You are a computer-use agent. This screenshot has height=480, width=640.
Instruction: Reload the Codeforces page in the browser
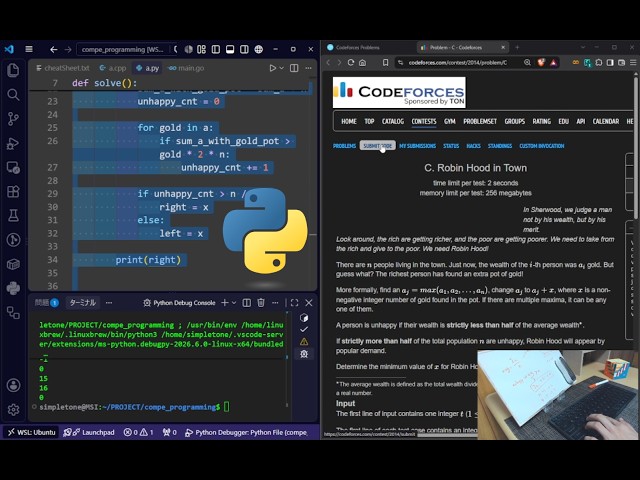tap(351, 62)
